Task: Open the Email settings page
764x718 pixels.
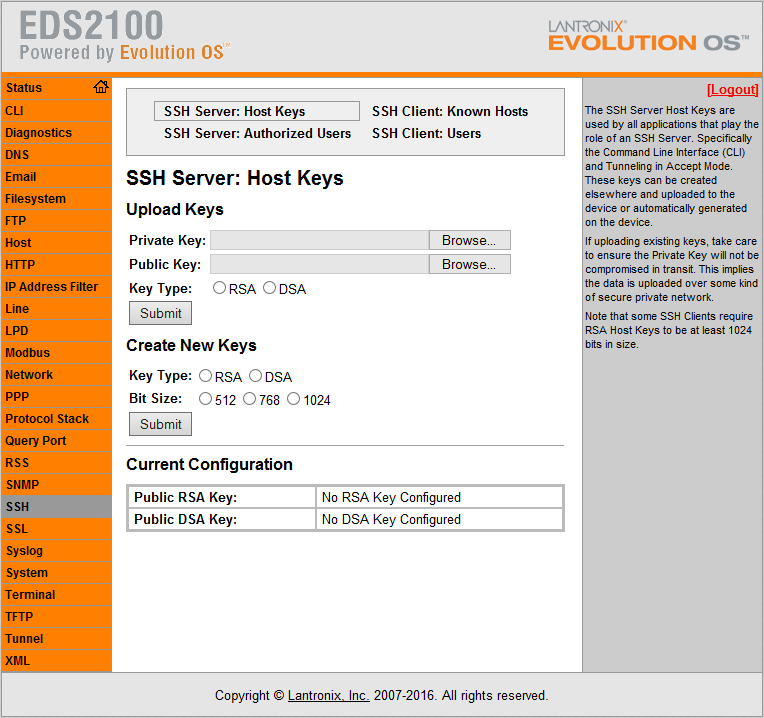Action: pyautogui.click(x=57, y=176)
